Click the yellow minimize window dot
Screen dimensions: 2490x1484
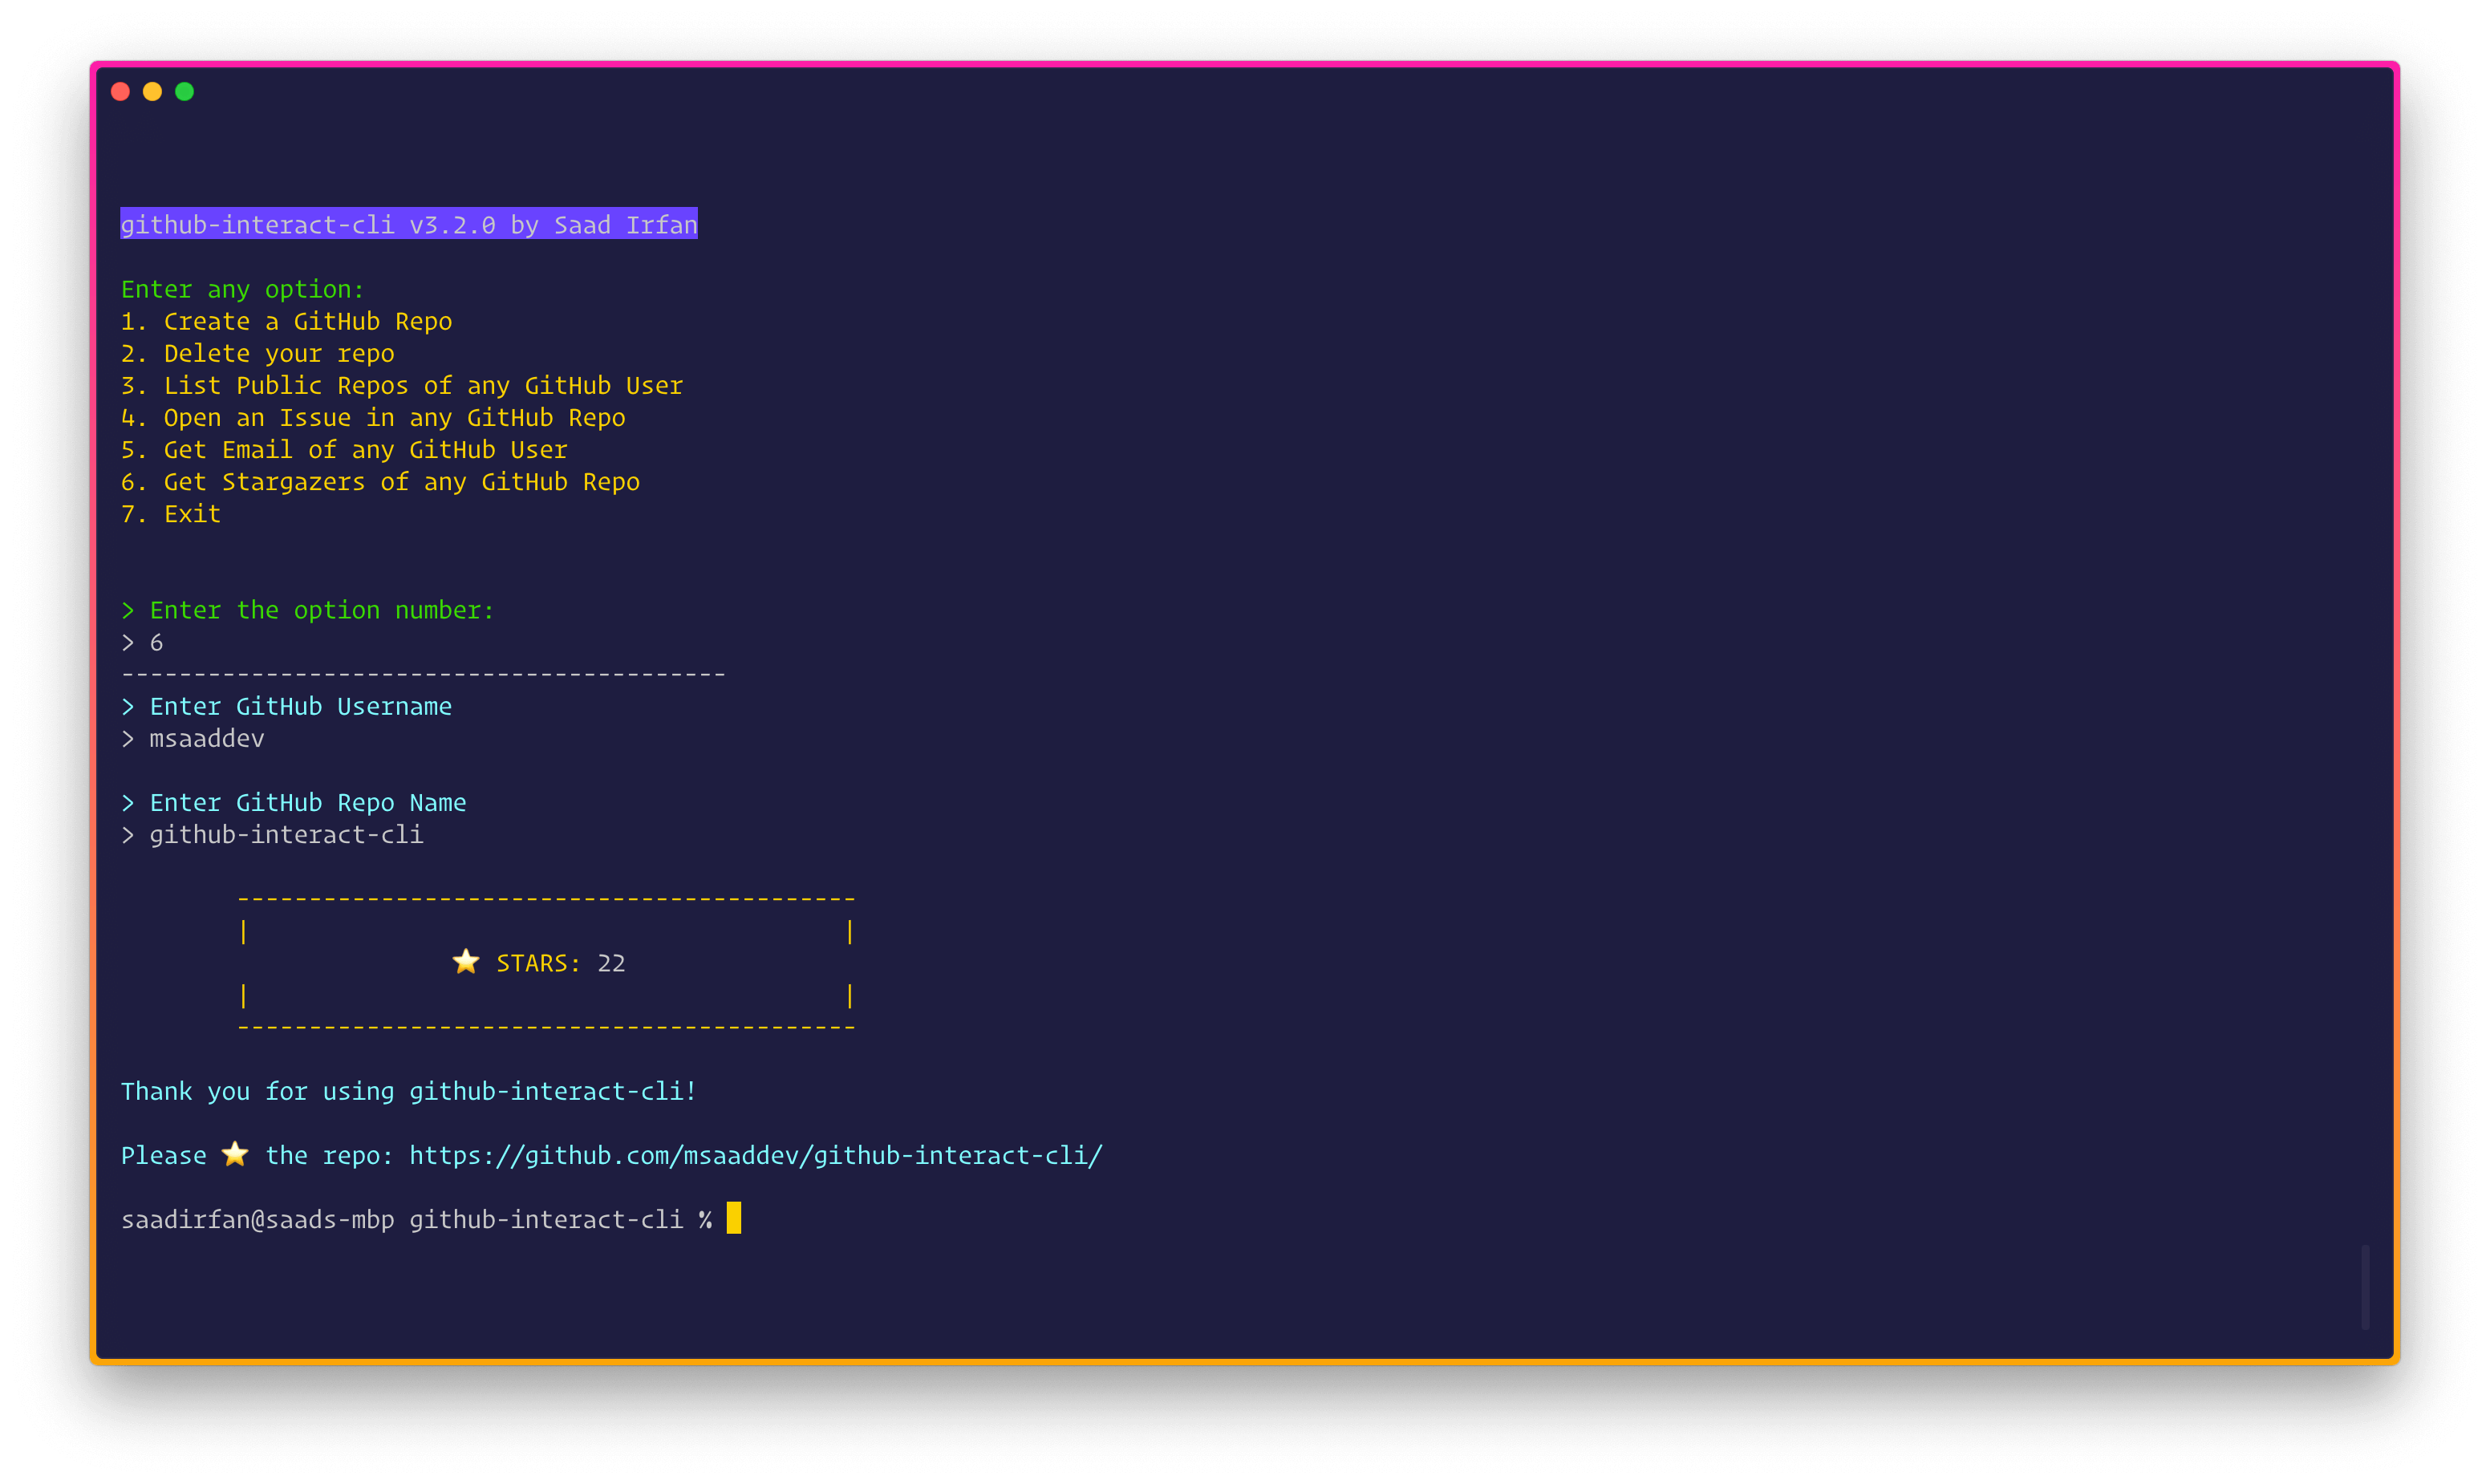pyautogui.click(x=152, y=92)
